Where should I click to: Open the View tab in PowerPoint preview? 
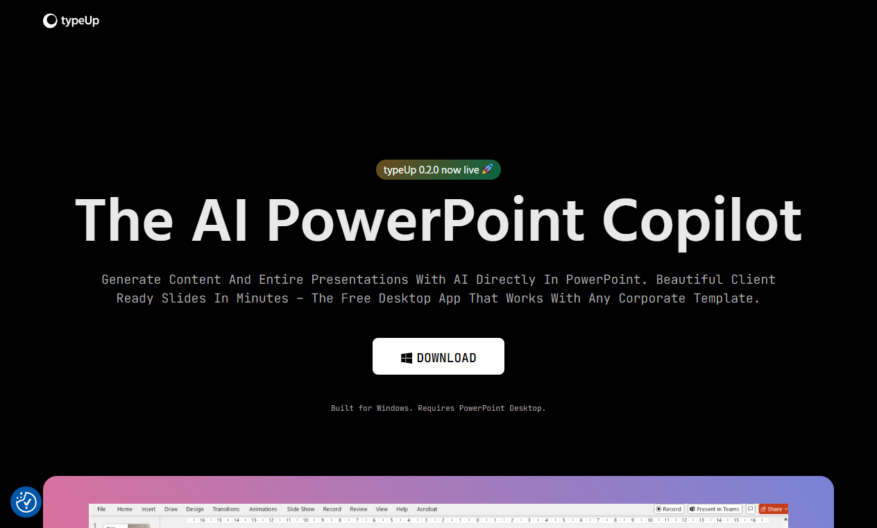[381, 509]
